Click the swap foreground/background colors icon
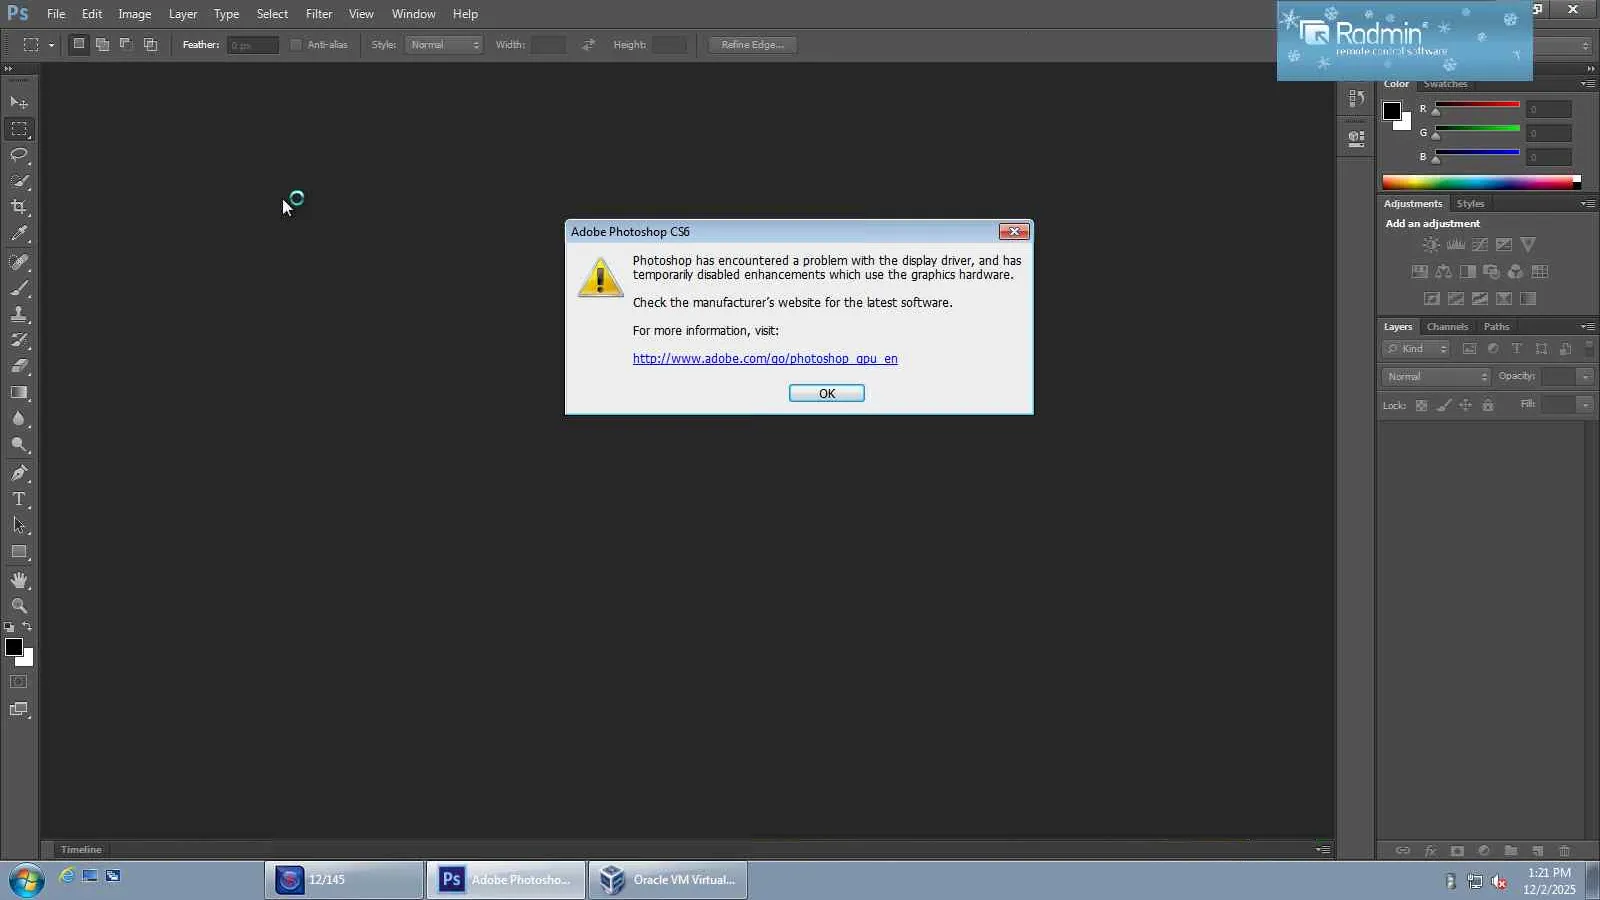 (27, 627)
